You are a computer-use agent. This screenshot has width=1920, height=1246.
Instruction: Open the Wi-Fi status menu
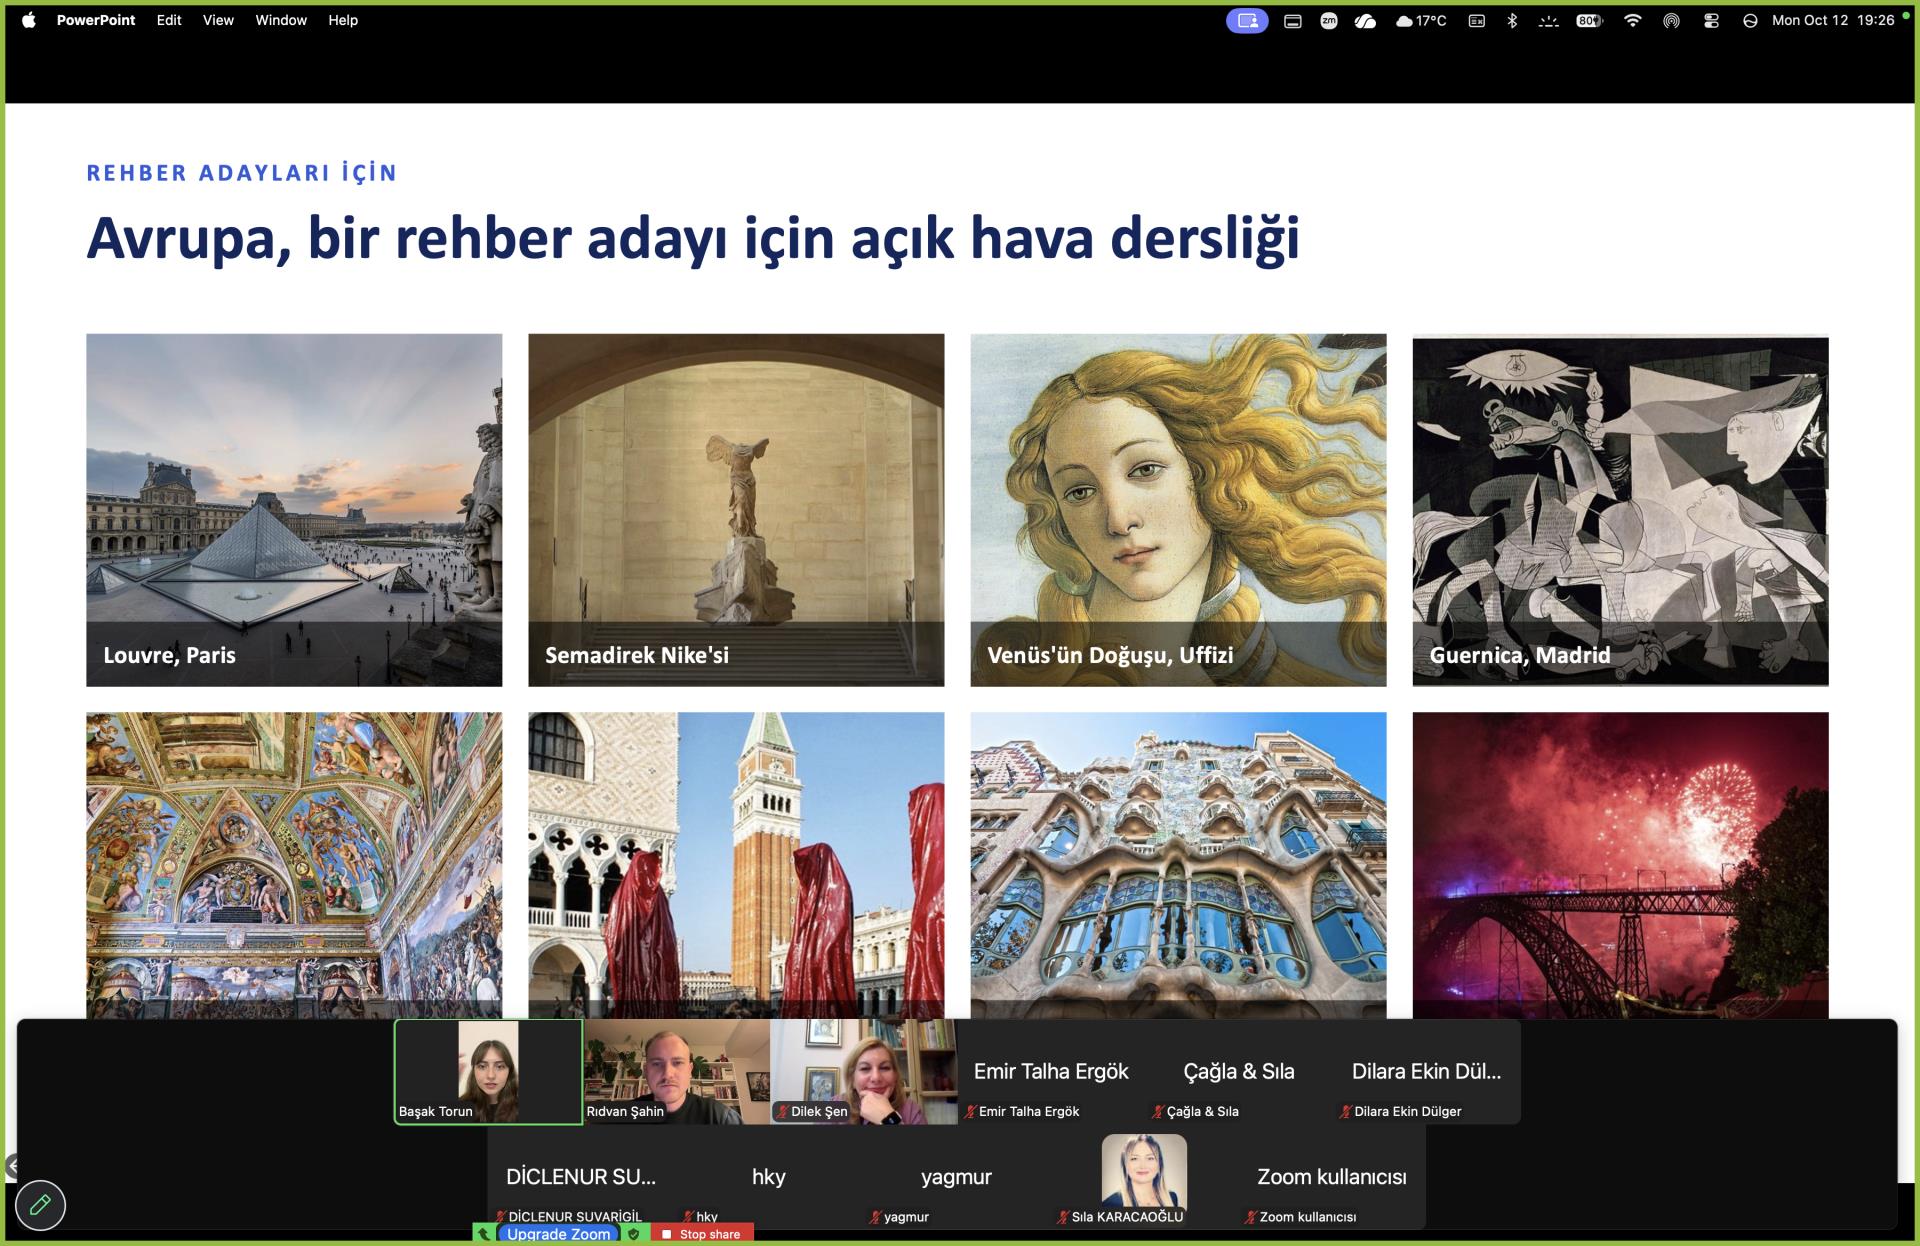click(1632, 21)
